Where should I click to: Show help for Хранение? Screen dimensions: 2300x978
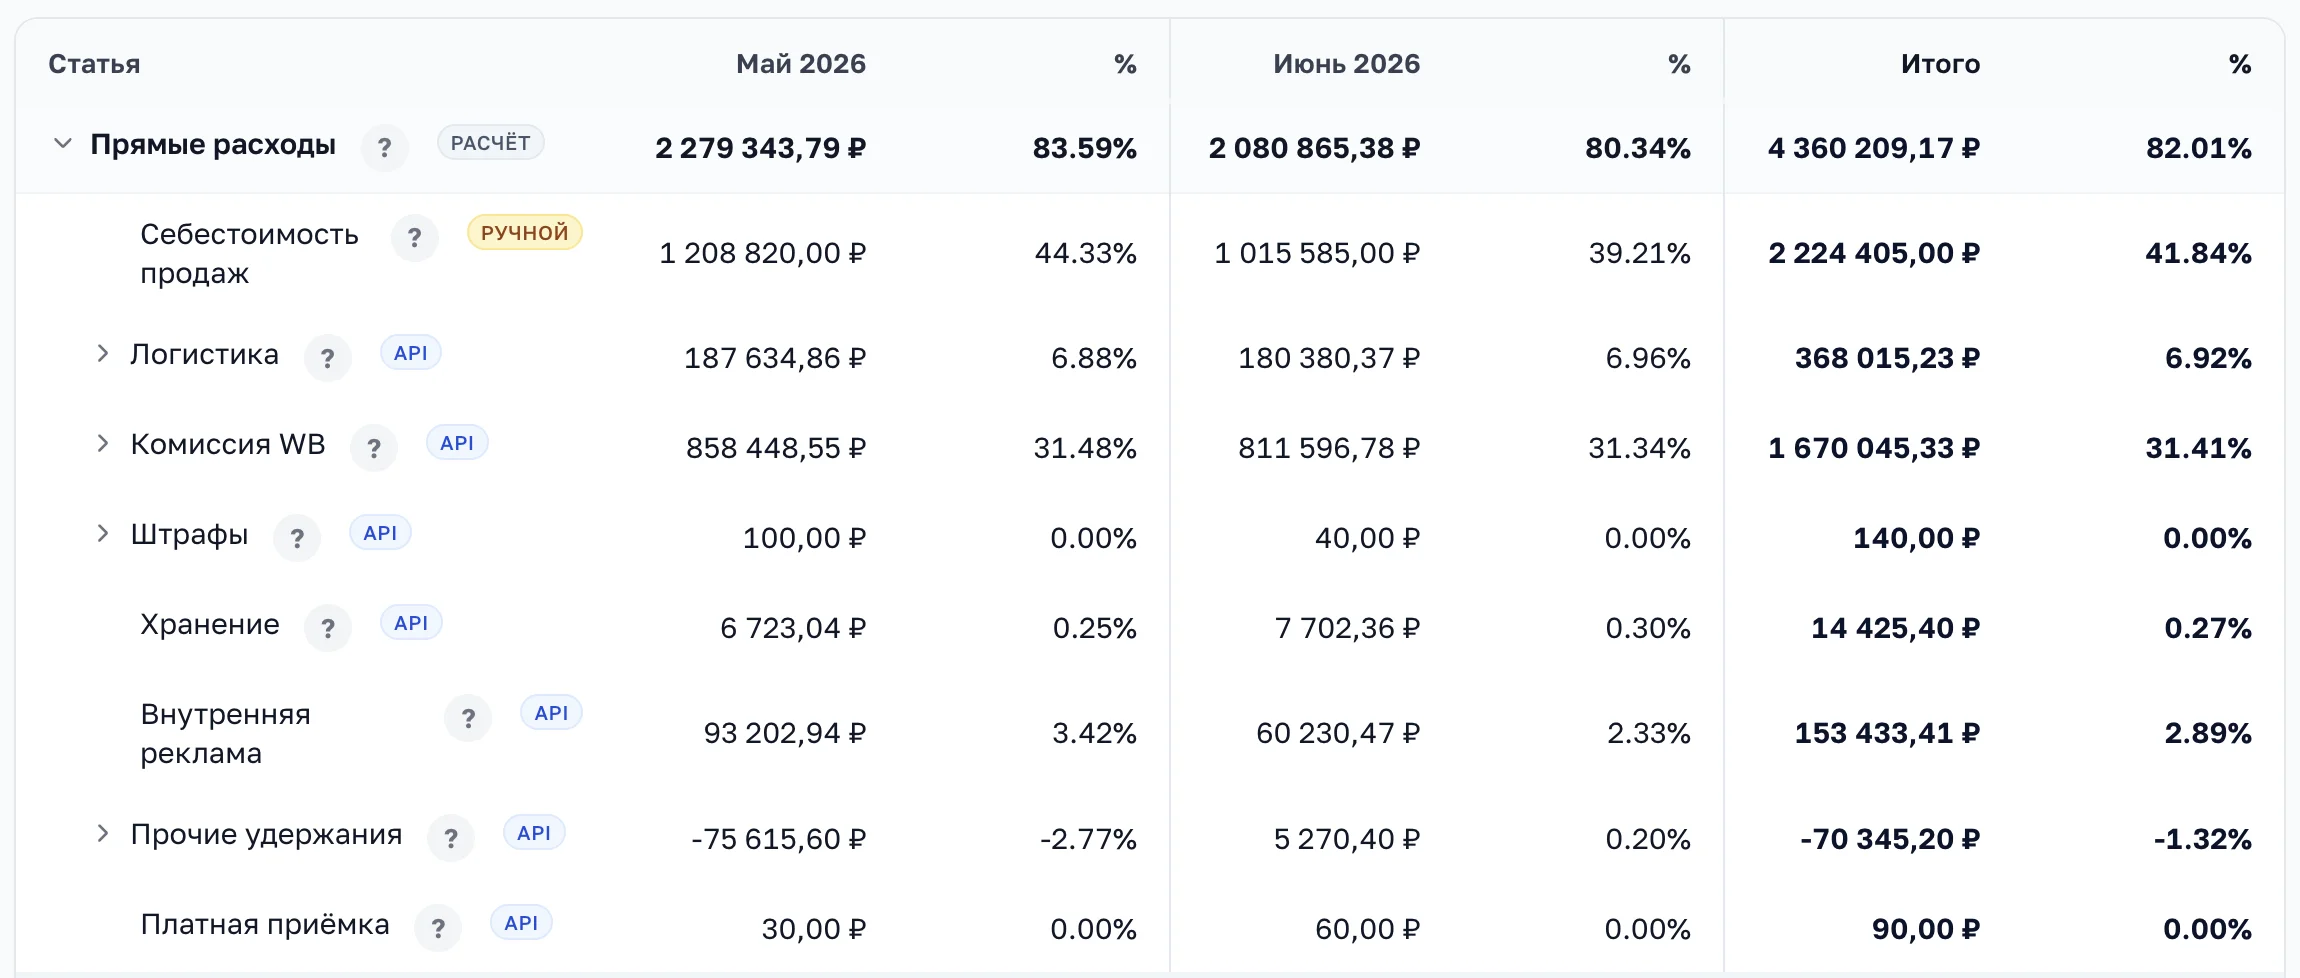click(327, 628)
